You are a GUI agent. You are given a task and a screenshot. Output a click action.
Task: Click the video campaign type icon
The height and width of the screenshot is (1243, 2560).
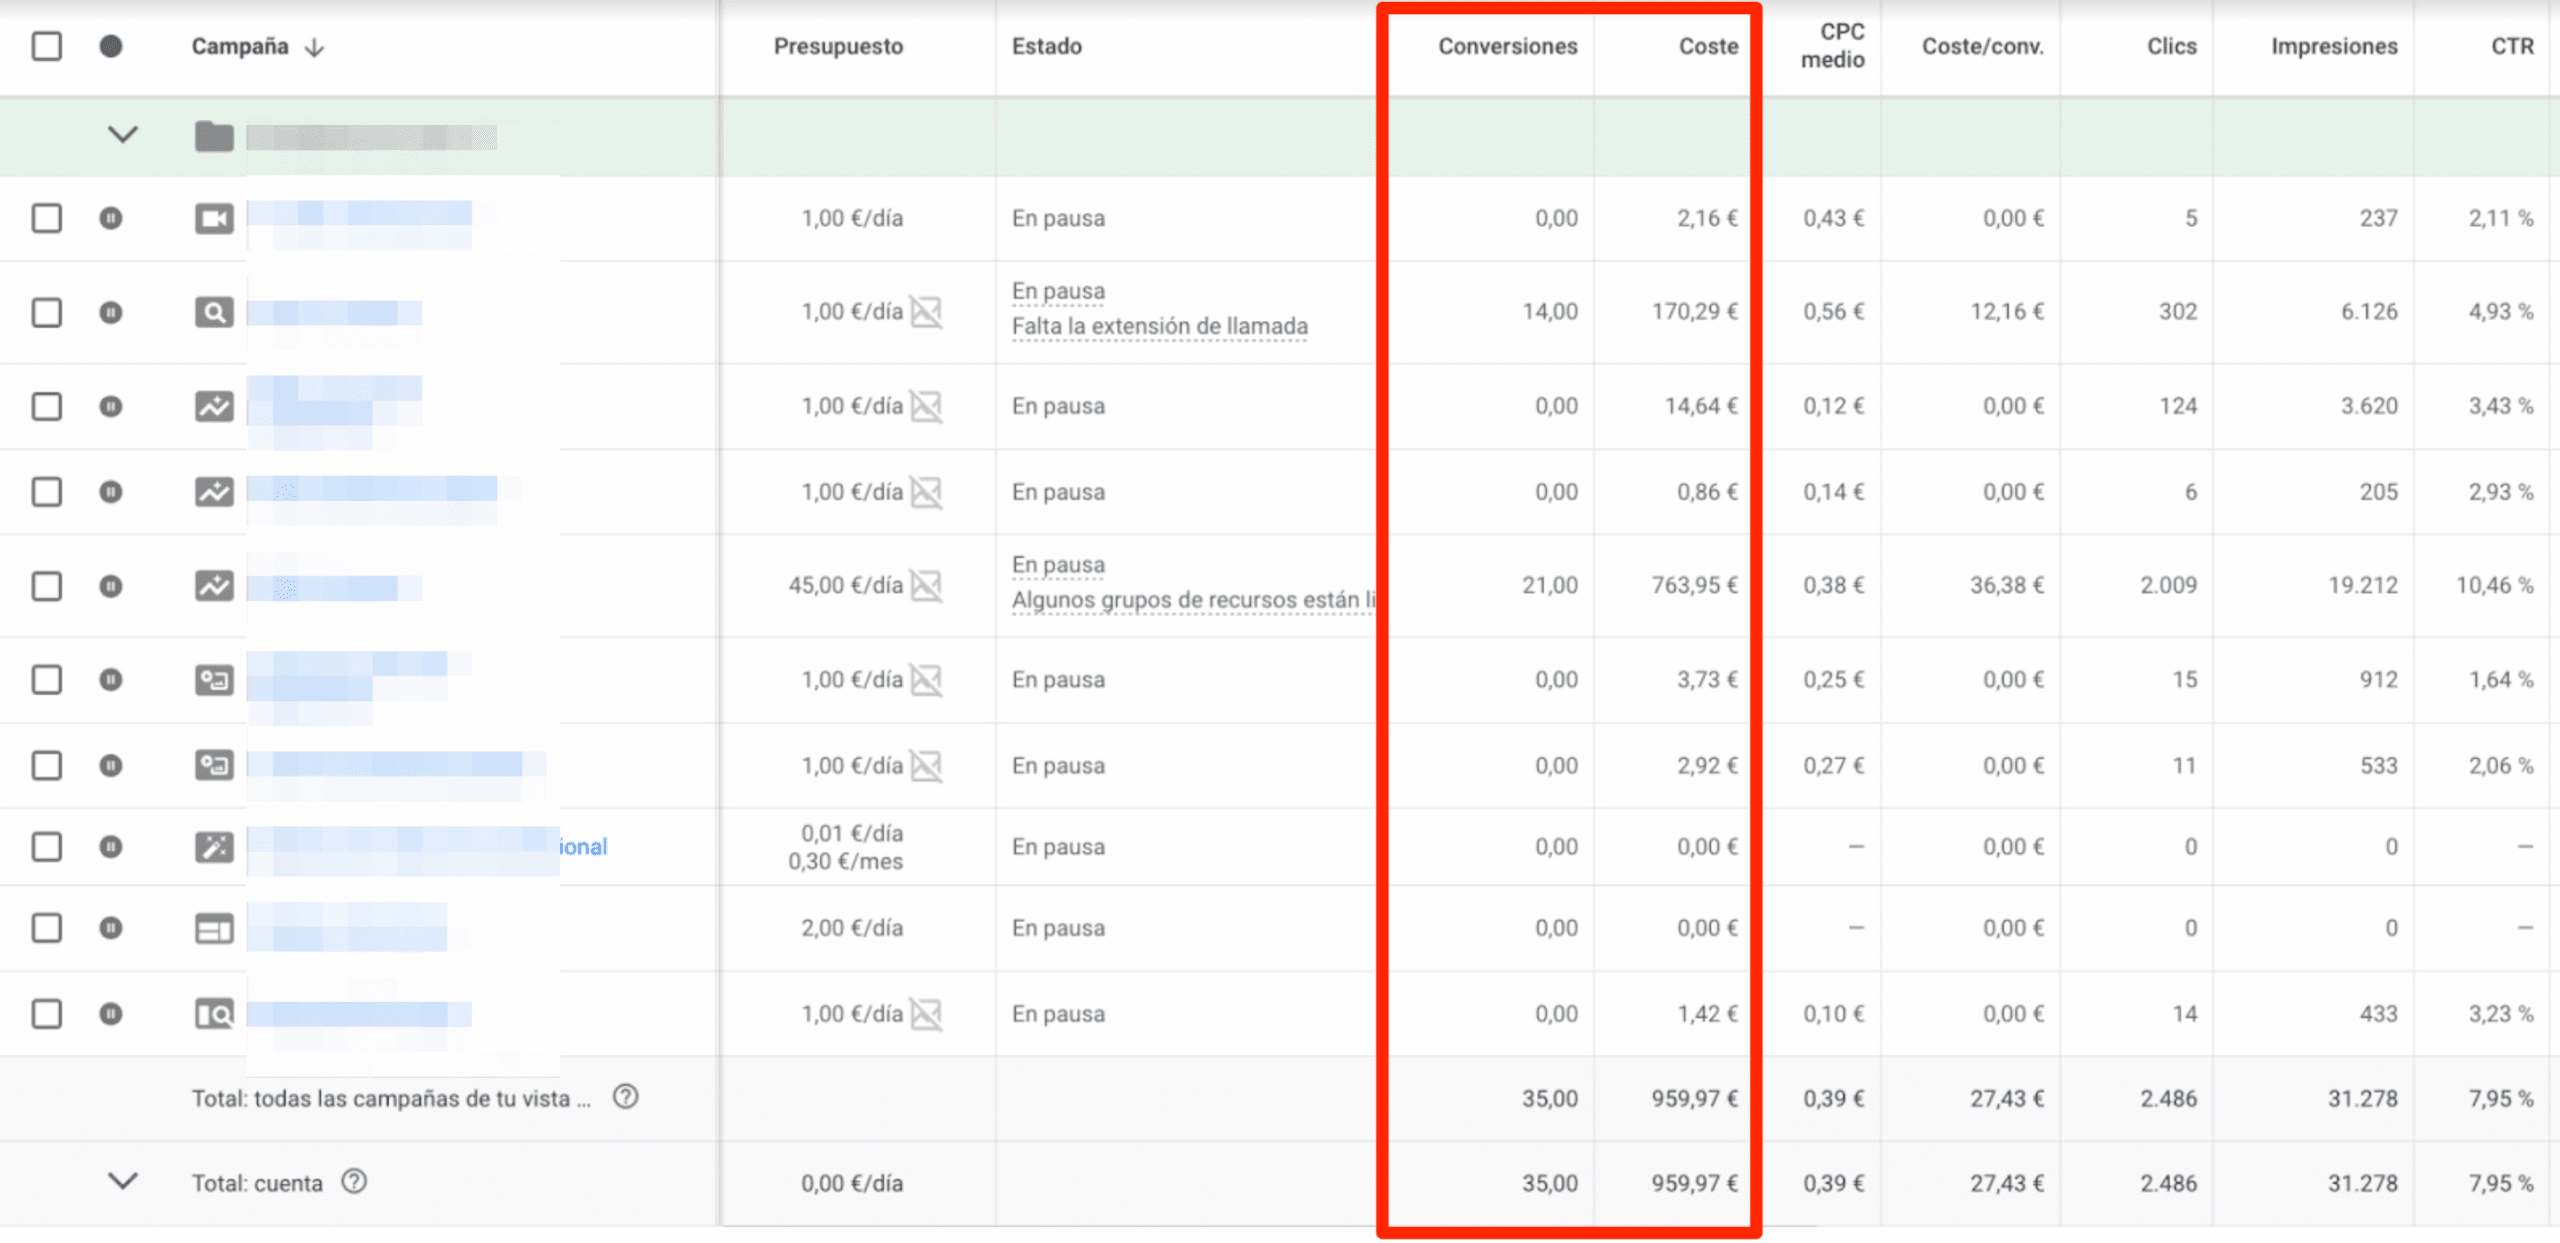tap(213, 218)
